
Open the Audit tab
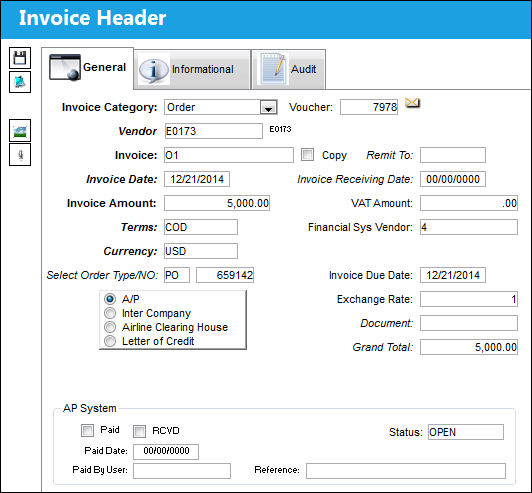pos(289,70)
